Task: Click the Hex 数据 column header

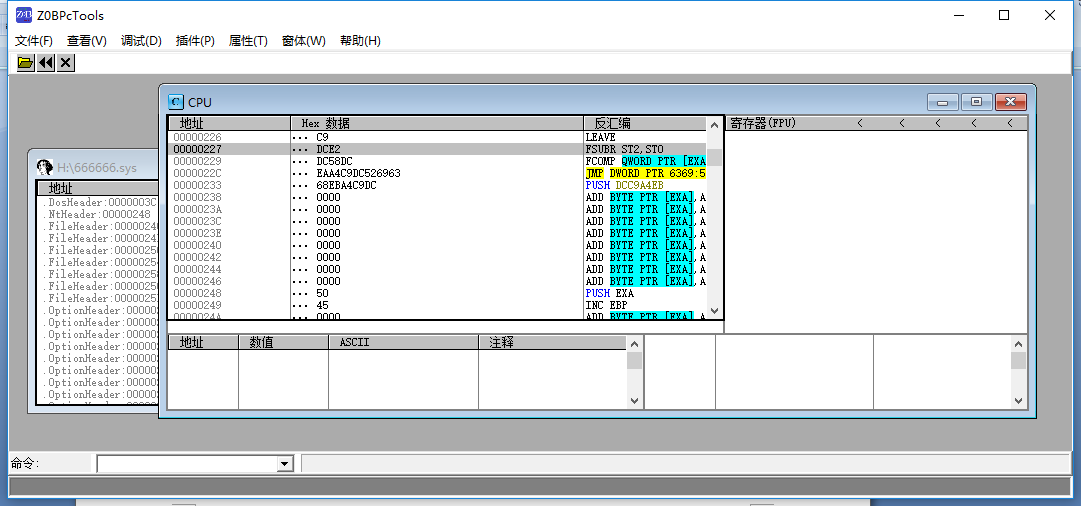Action: coord(437,123)
